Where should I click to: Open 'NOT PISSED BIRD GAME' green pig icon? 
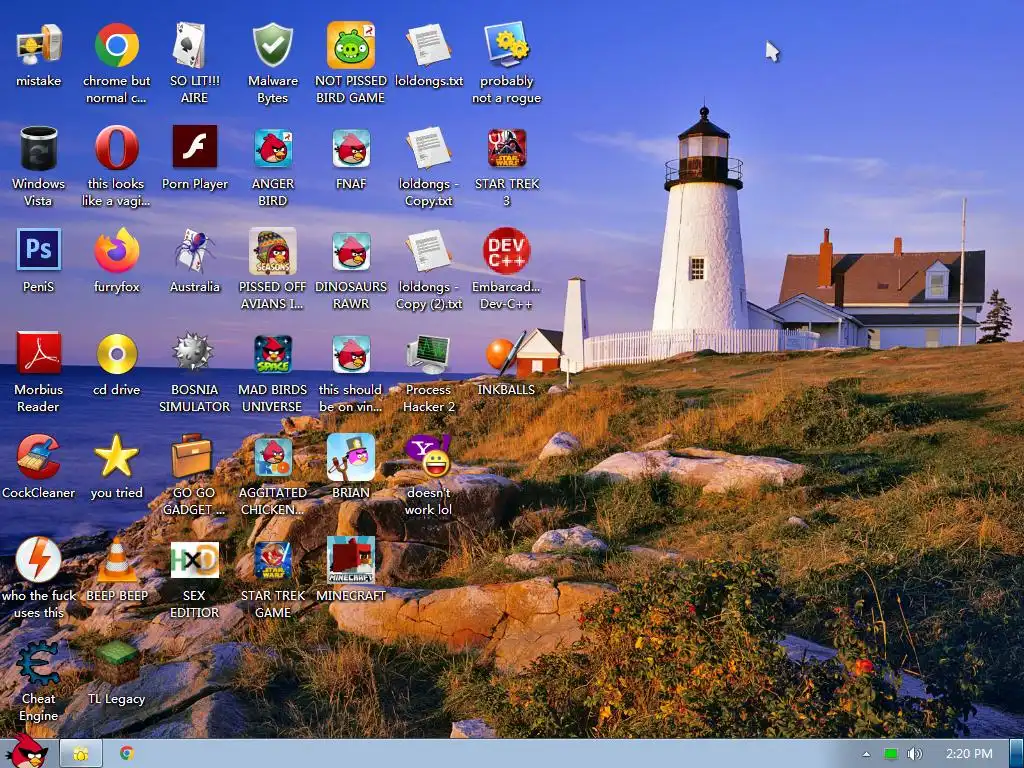click(x=351, y=46)
